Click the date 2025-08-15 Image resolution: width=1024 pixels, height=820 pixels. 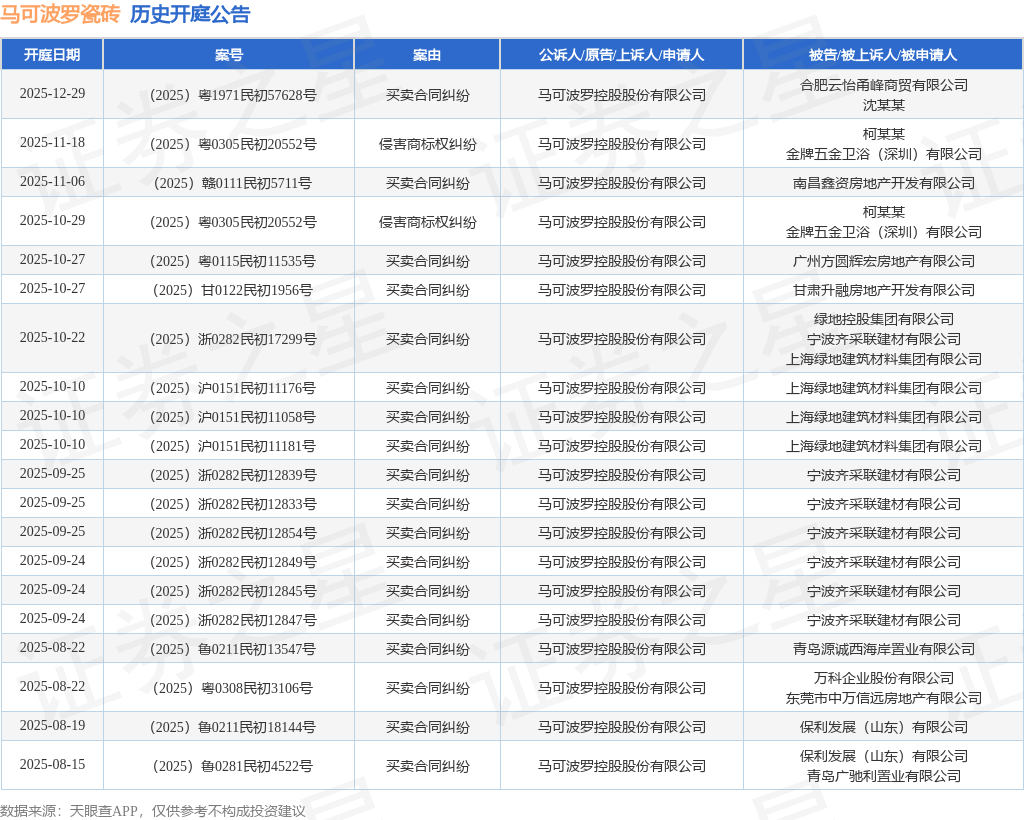(x=52, y=765)
